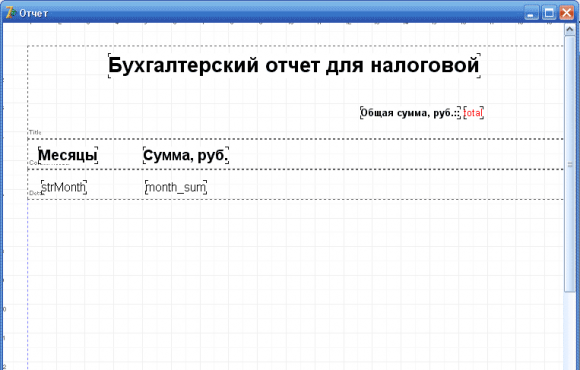Screen dimensions: 580x370
Task: Select the report title label 'Бухгалтерский отчет для налоговой'
Action: click(x=294, y=65)
